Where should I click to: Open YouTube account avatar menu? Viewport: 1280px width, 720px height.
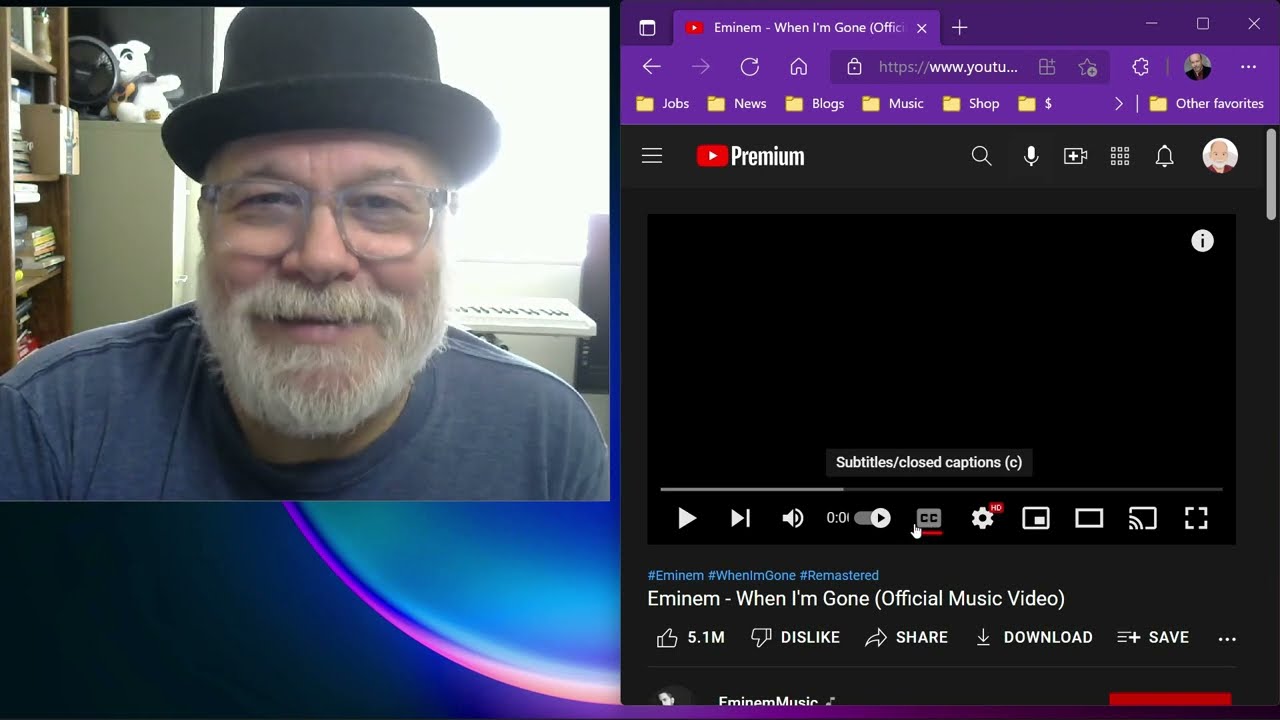(x=1220, y=156)
